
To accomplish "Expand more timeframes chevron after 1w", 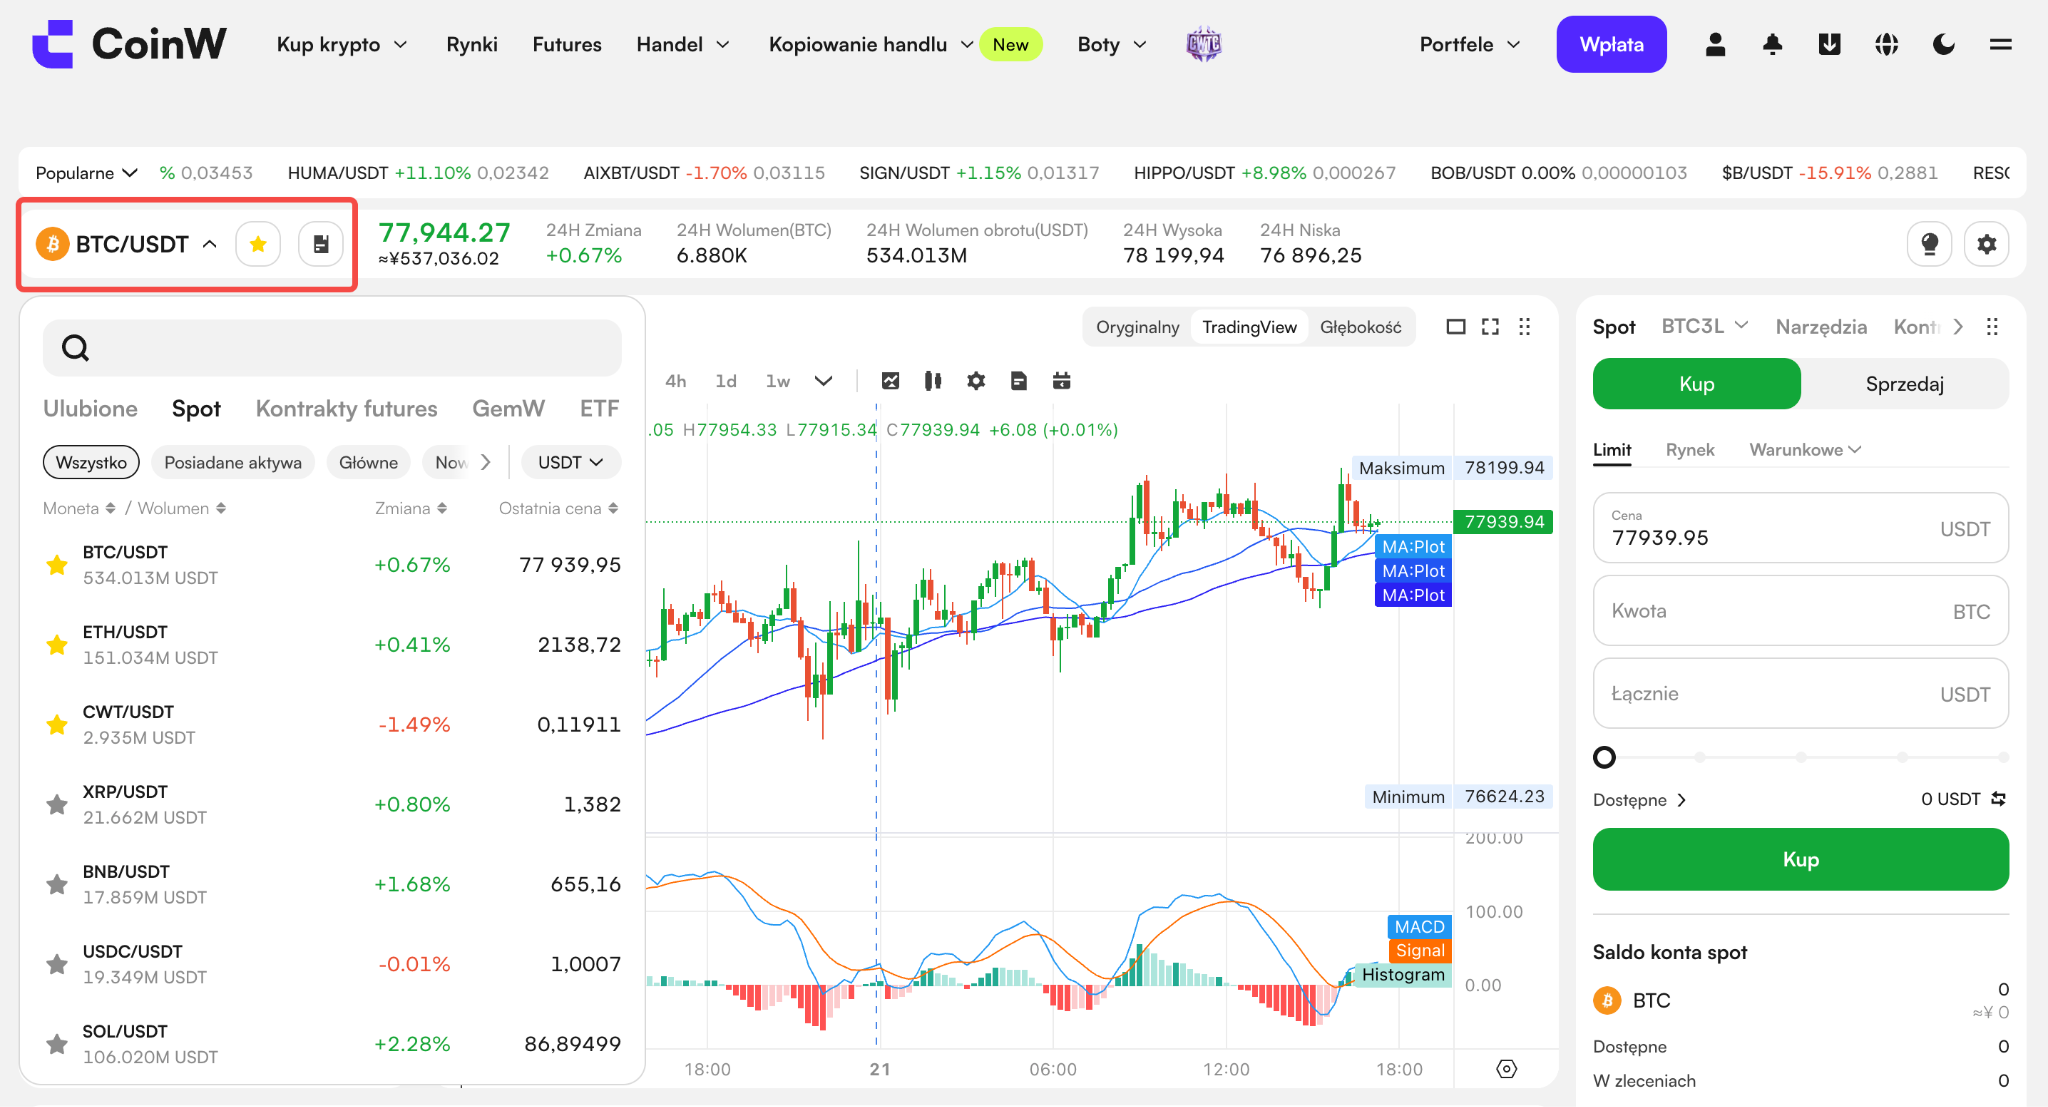I will [823, 381].
